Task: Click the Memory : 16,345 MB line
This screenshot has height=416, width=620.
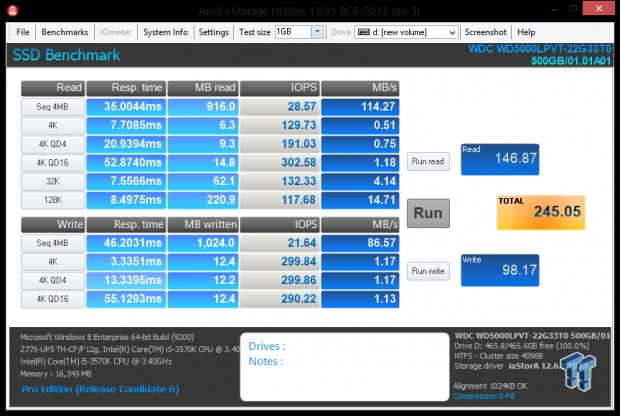Action: (56, 374)
